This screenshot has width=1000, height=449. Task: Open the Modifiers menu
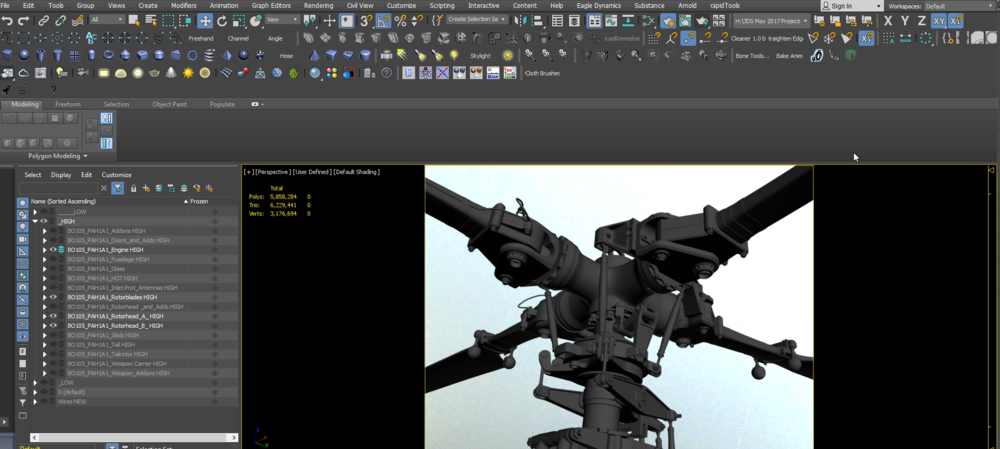(184, 6)
